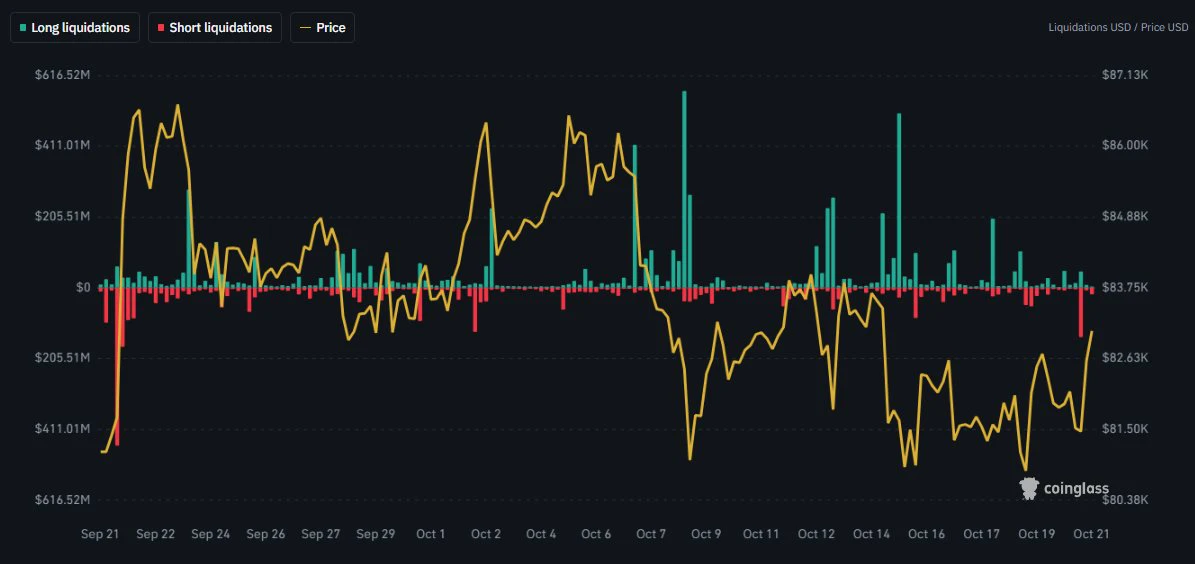
Task: Click the yellow Price line marker
Action: pos(306,28)
